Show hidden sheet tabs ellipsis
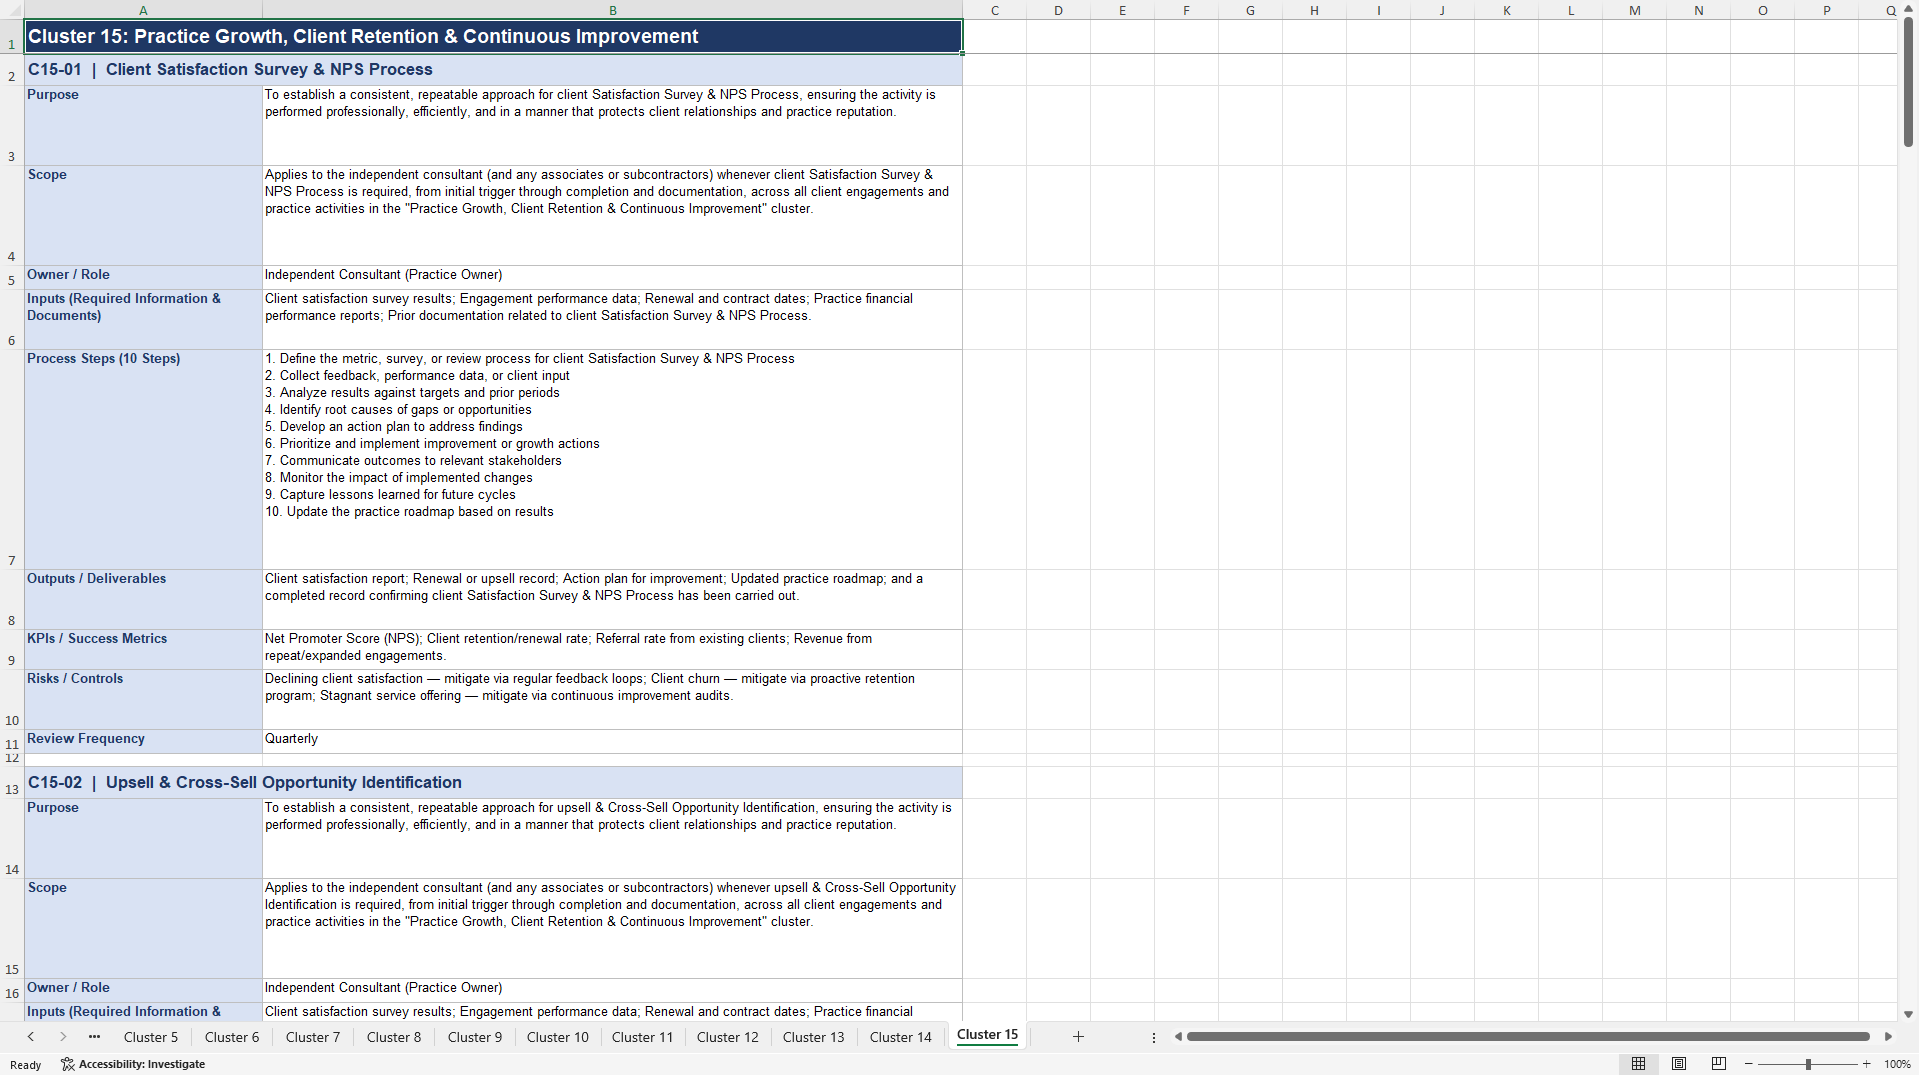Image resolution: width=1919 pixels, height=1075 pixels. (x=95, y=1037)
